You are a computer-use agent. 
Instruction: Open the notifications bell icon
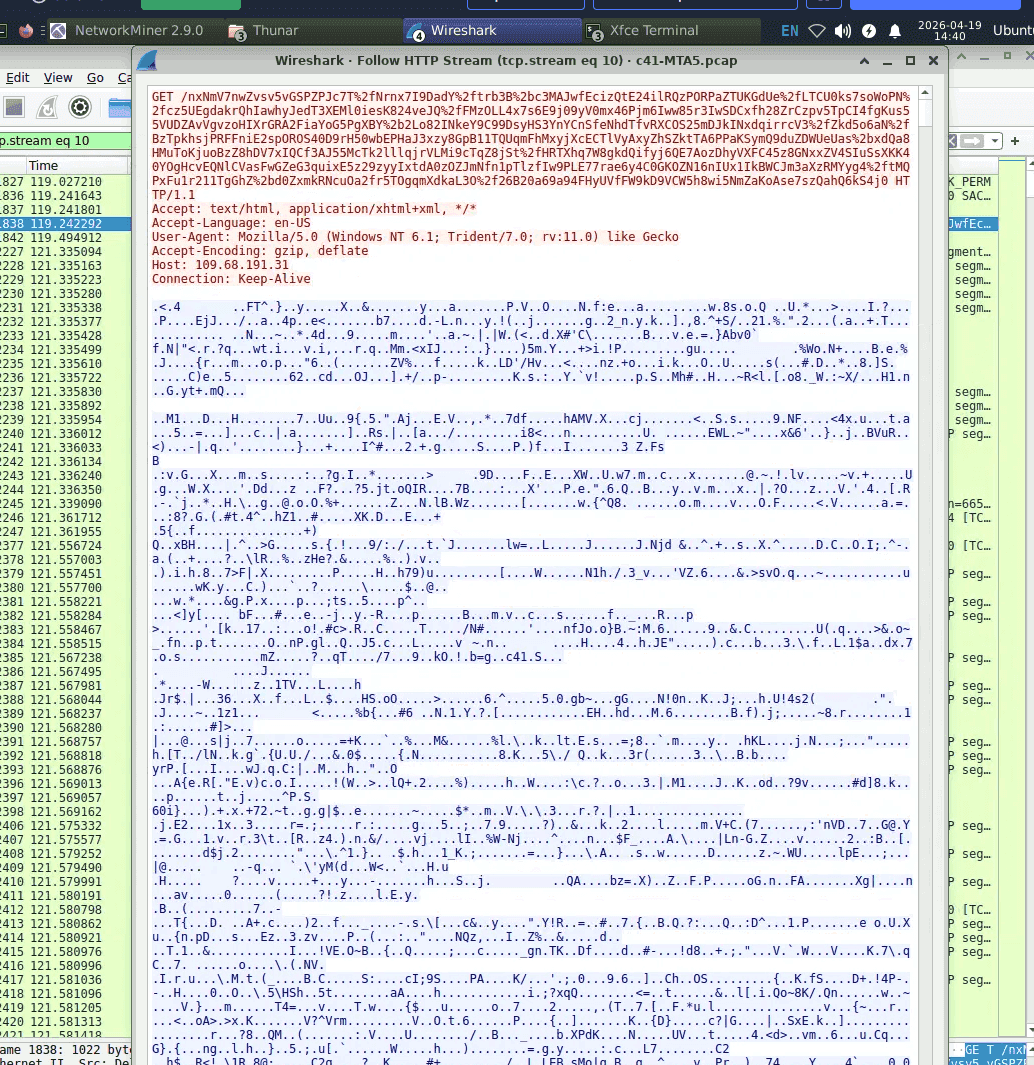click(x=895, y=31)
